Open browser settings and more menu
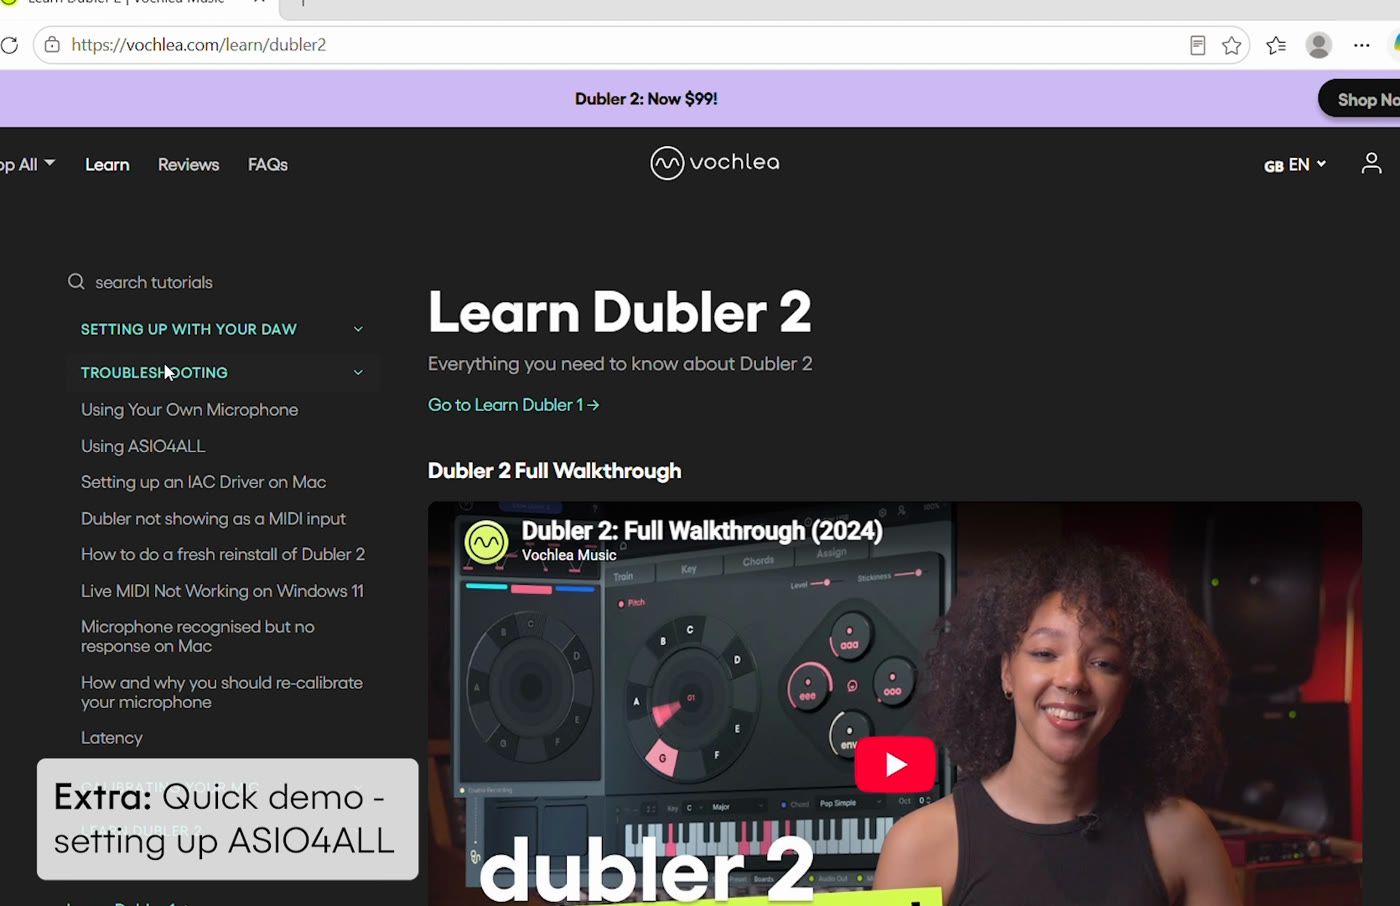1400x906 pixels. tap(1362, 45)
